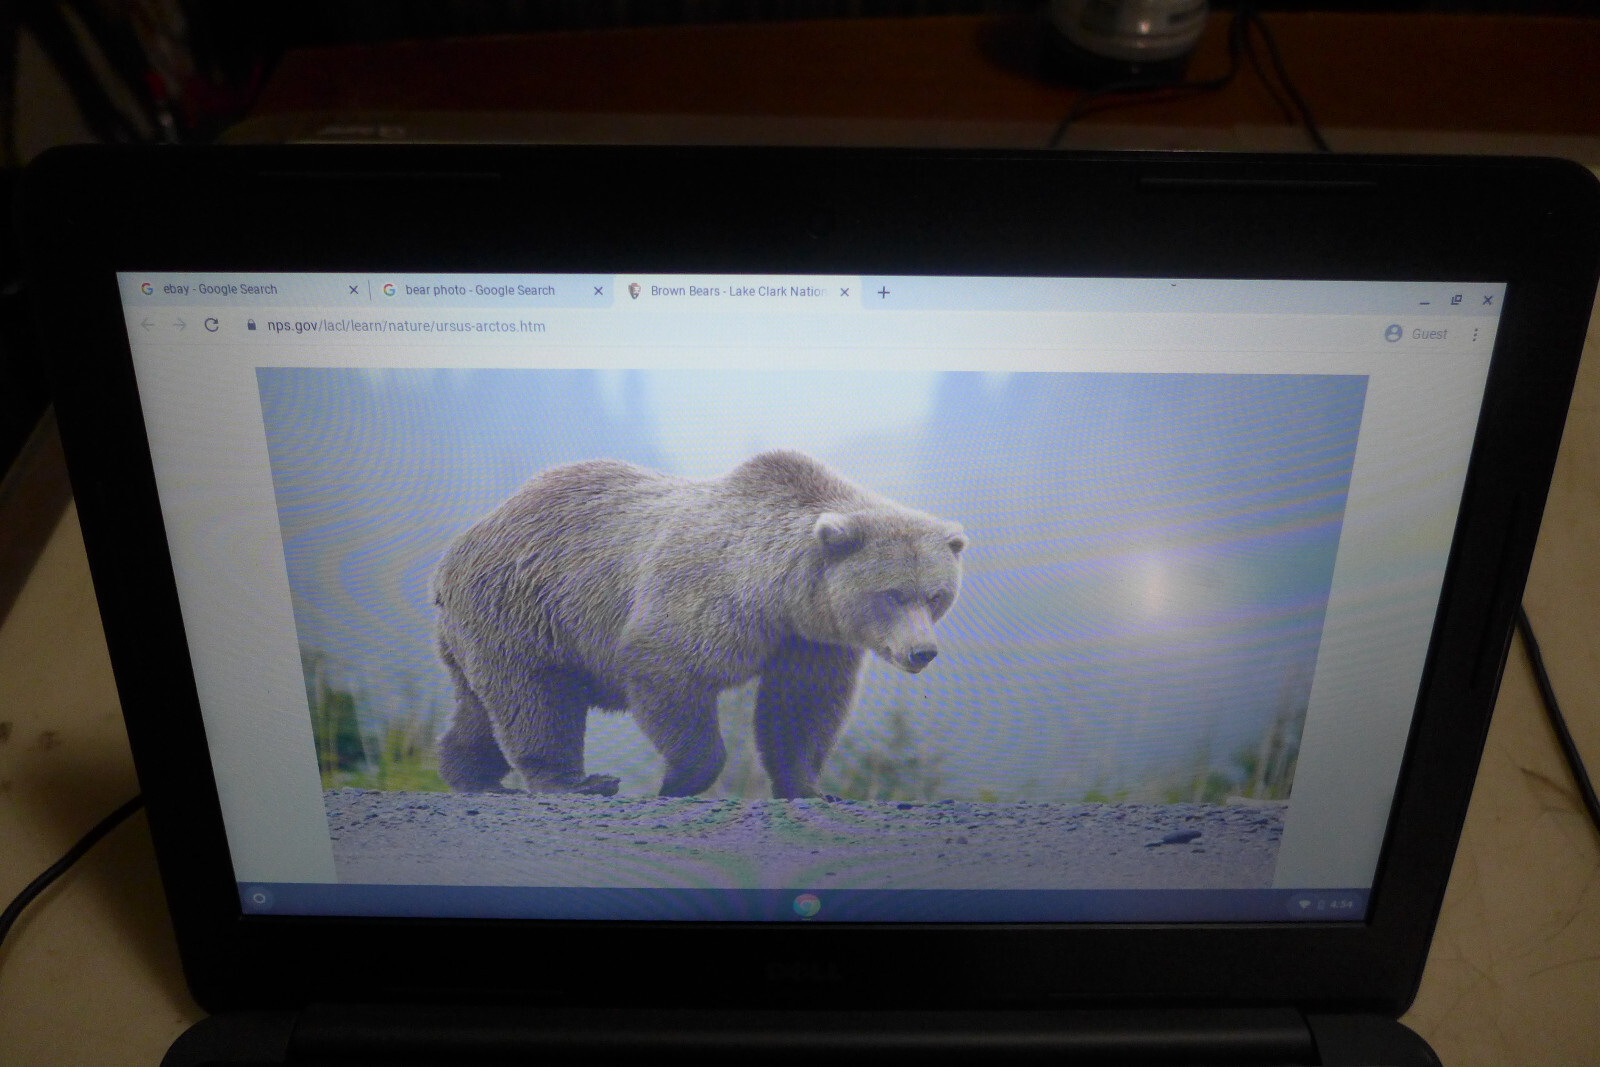Open the Guest profile menu
The image size is (1600, 1067).
tap(1416, 334)
